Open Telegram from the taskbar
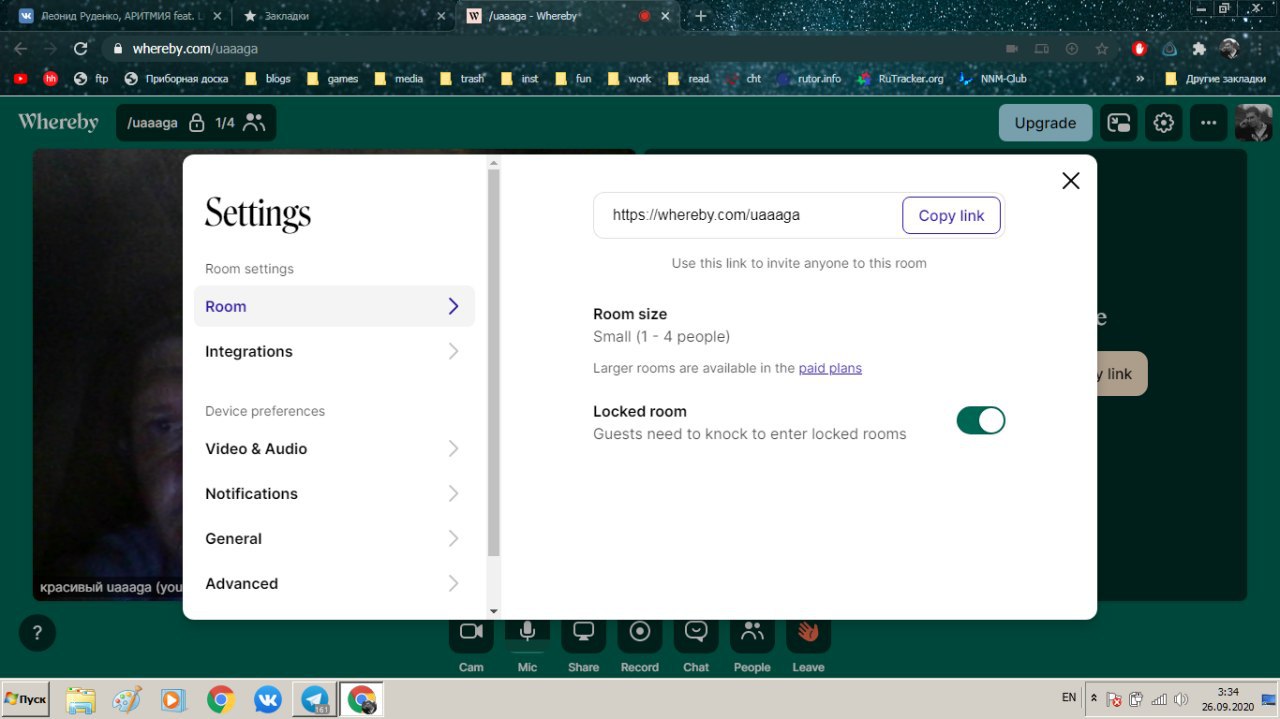 click(316, 699)
